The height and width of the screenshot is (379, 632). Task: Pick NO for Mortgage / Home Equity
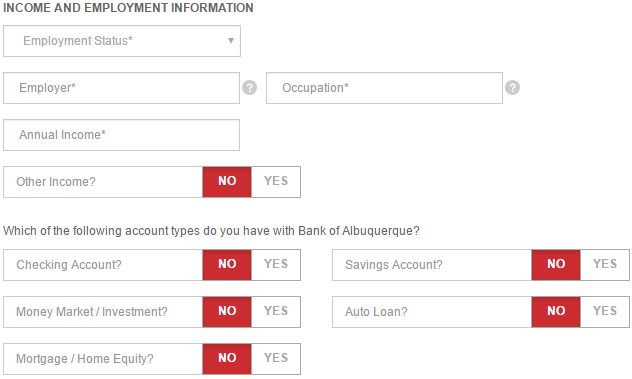coord(227,358)
